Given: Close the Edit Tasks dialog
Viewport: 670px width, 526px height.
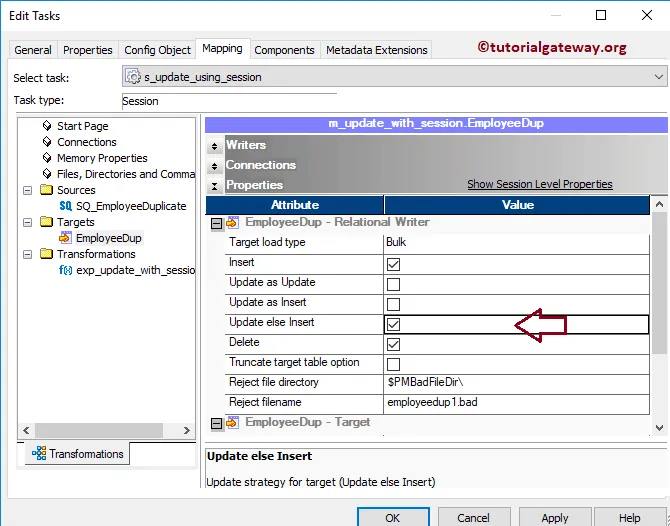Looking at the screenshot, I should (646, 15).
